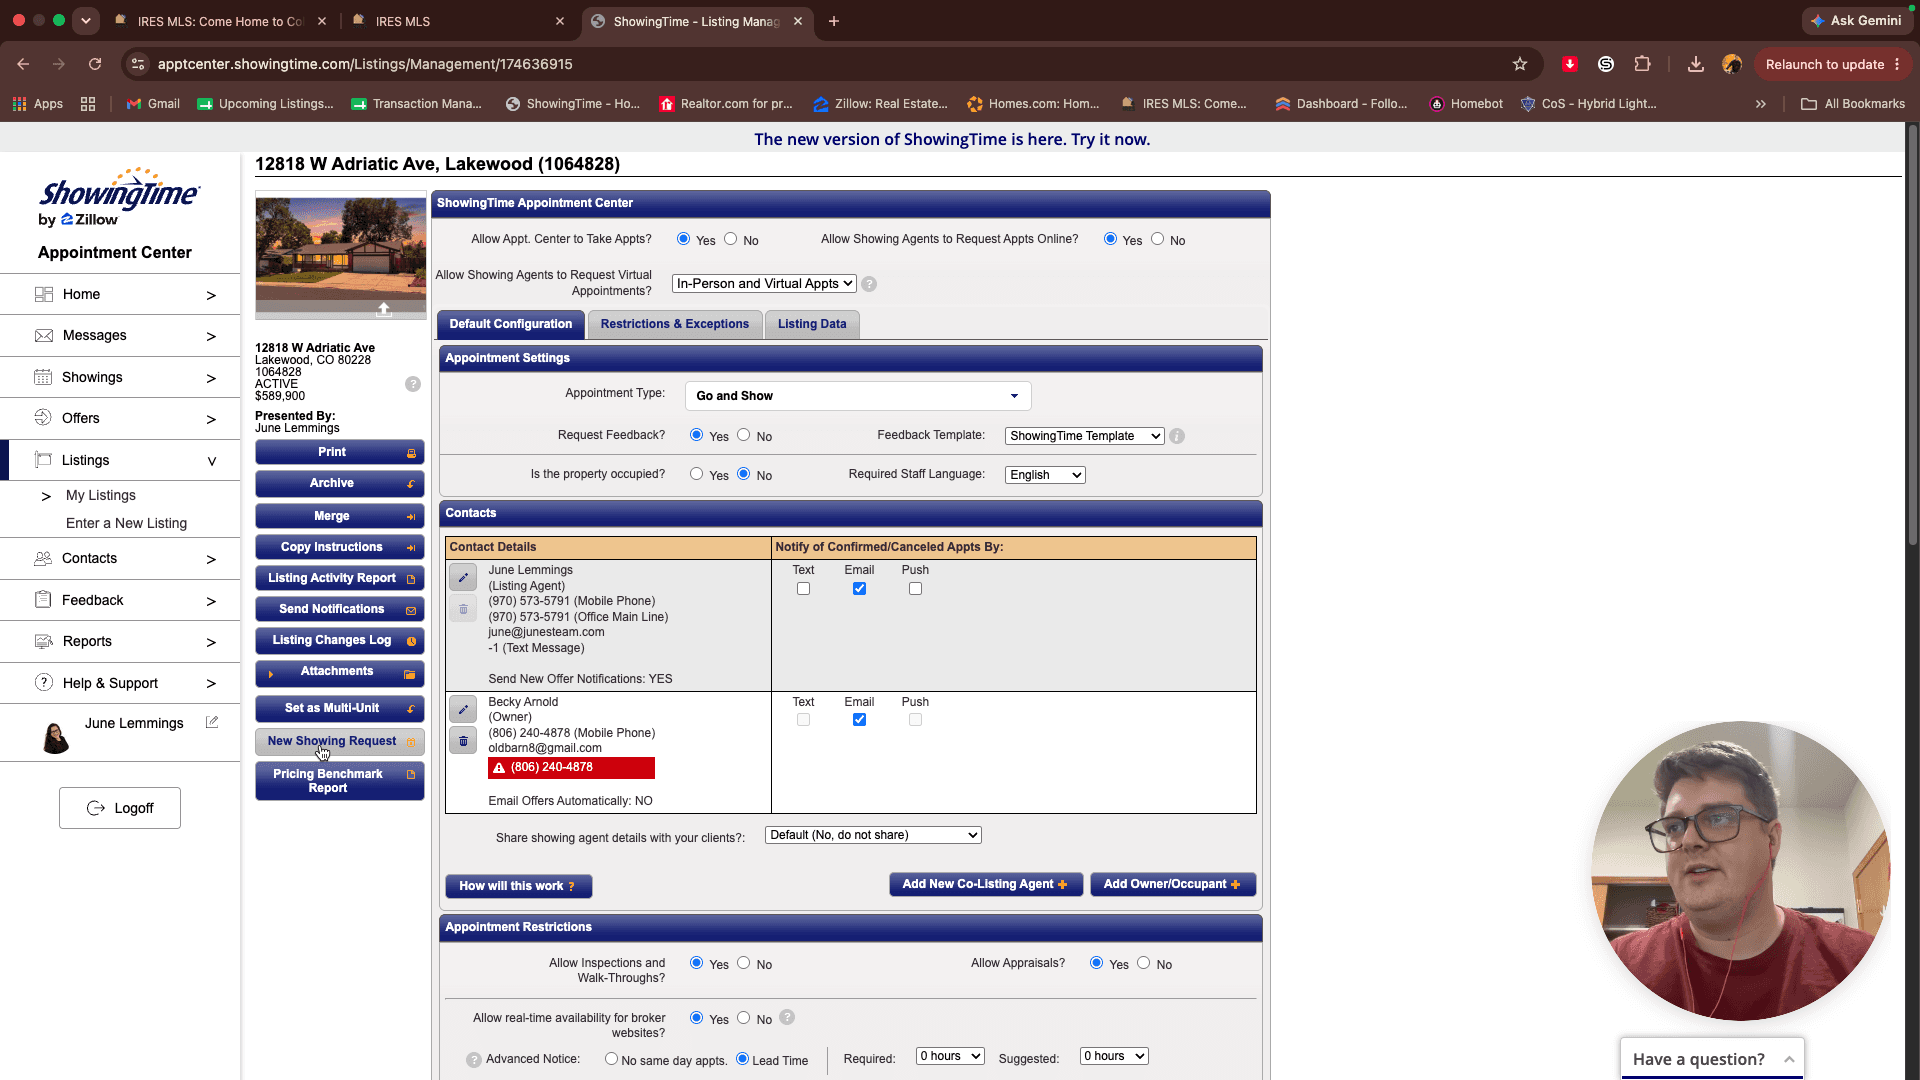1920x1080 pixels.
Task: Switch to Restrictions & Exceptions tab
Action: pyautogui.click(x=674, y=324)
